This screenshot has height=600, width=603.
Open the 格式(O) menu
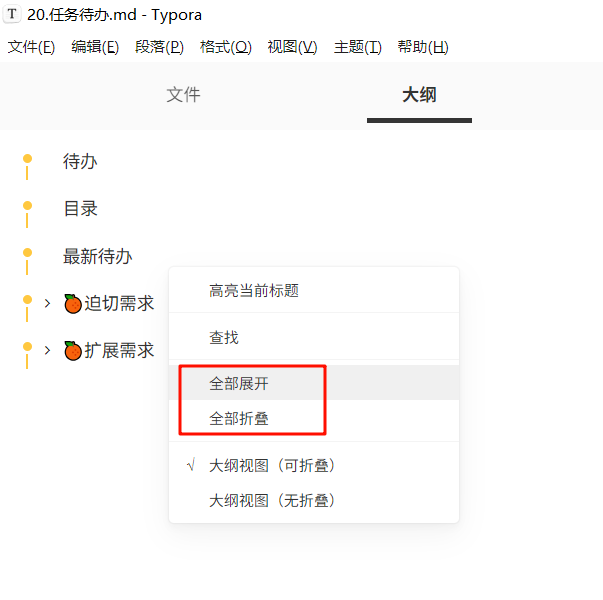(226, 47)
